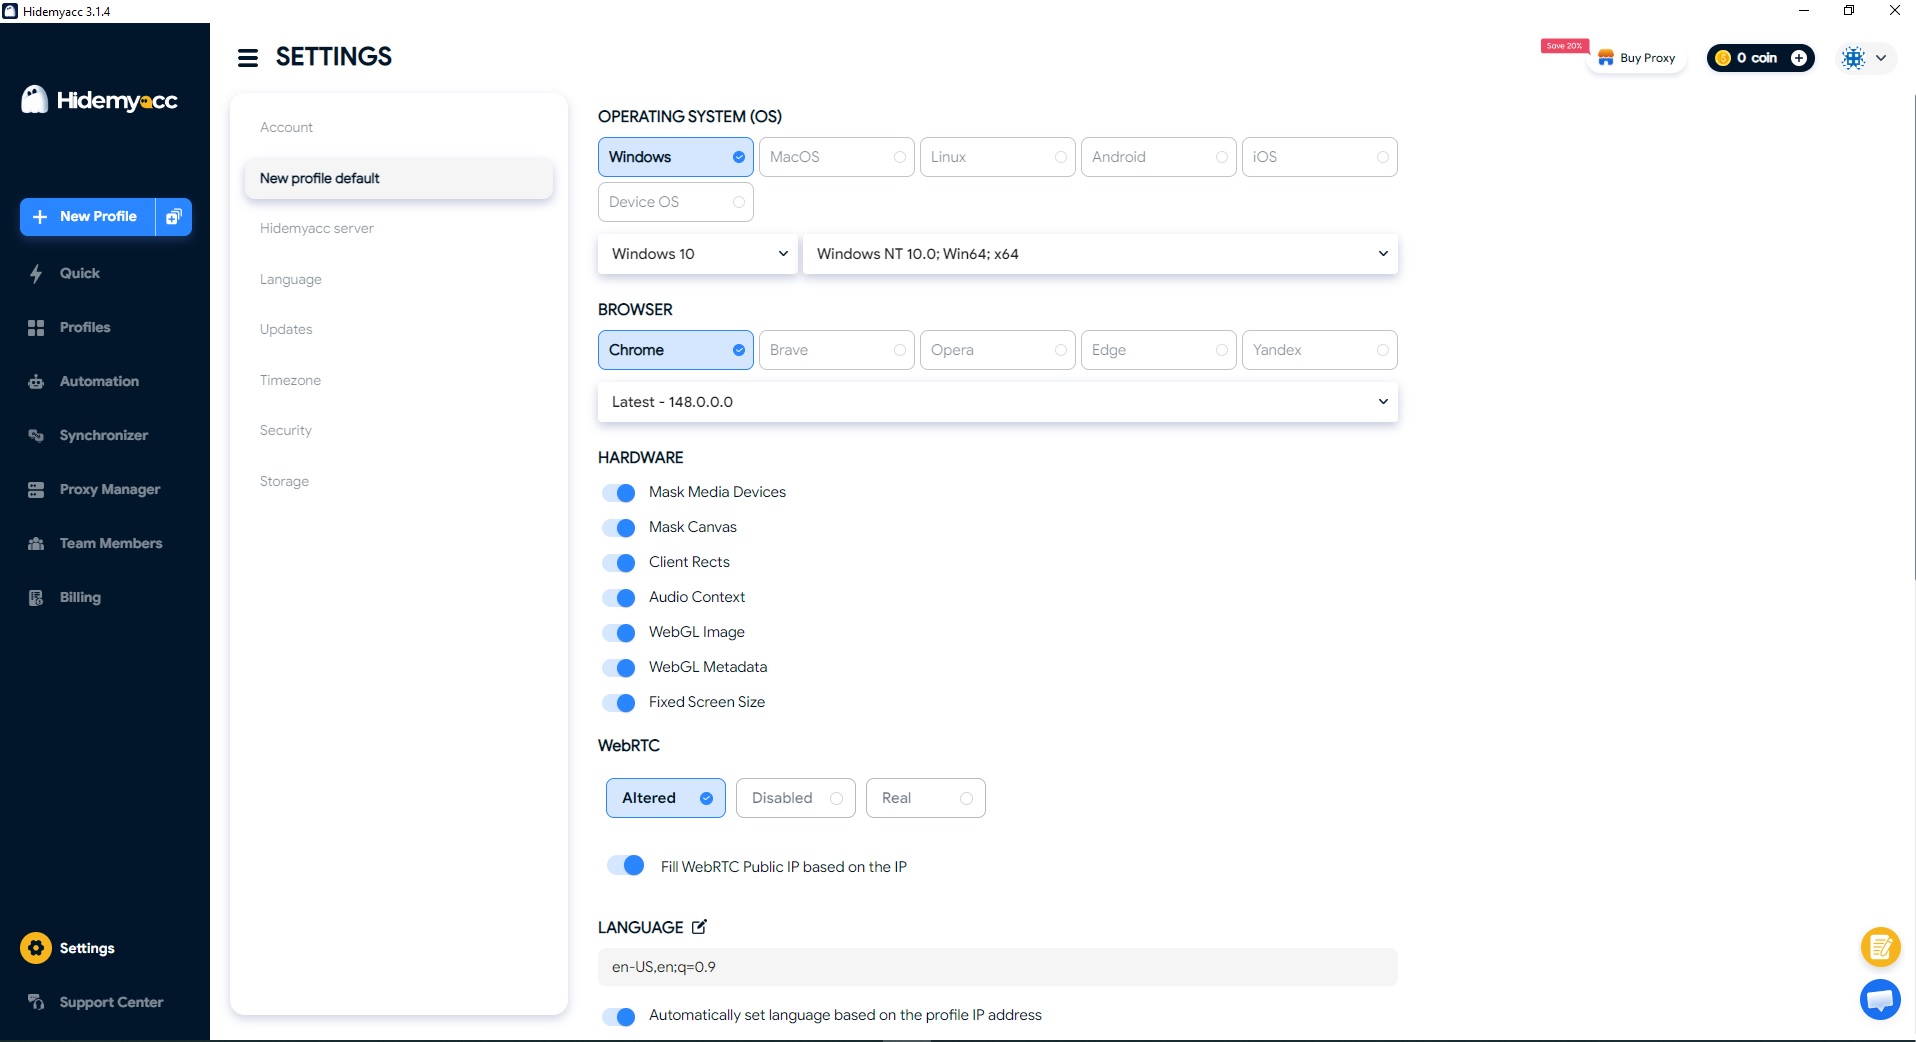Set WebRTC mode to Disabled
Screen dimensions: 1916x1042
796,798
